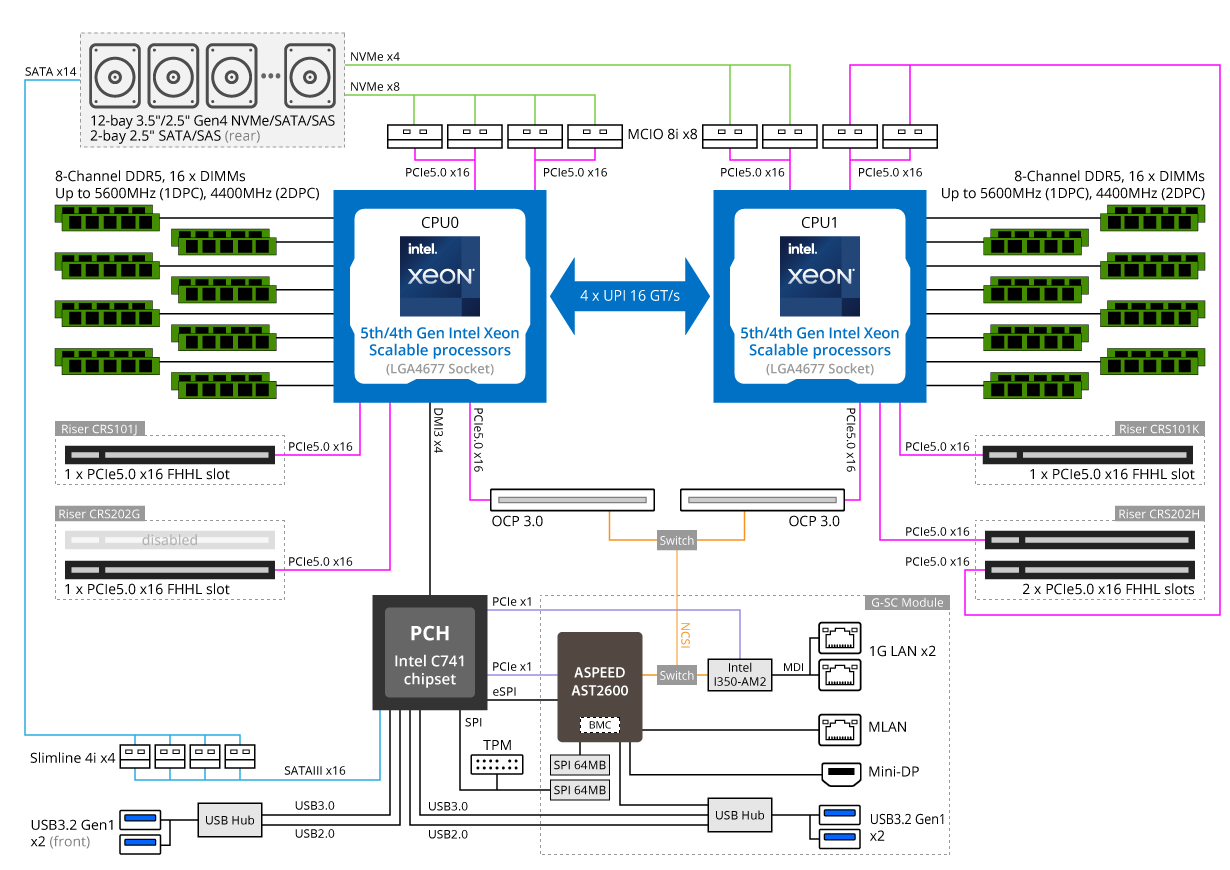Click the 4 x UPI 16 GT/s arrow

click(630, 296)
